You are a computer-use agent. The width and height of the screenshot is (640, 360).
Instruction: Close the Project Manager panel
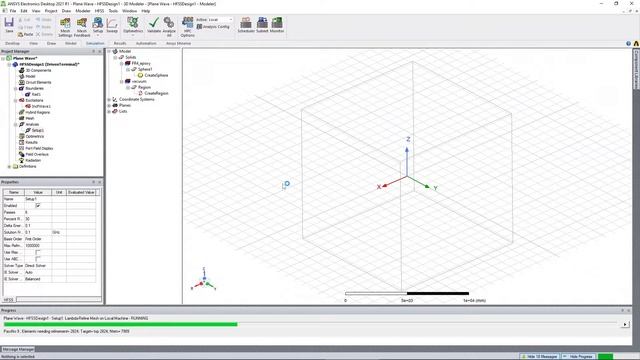100,51
